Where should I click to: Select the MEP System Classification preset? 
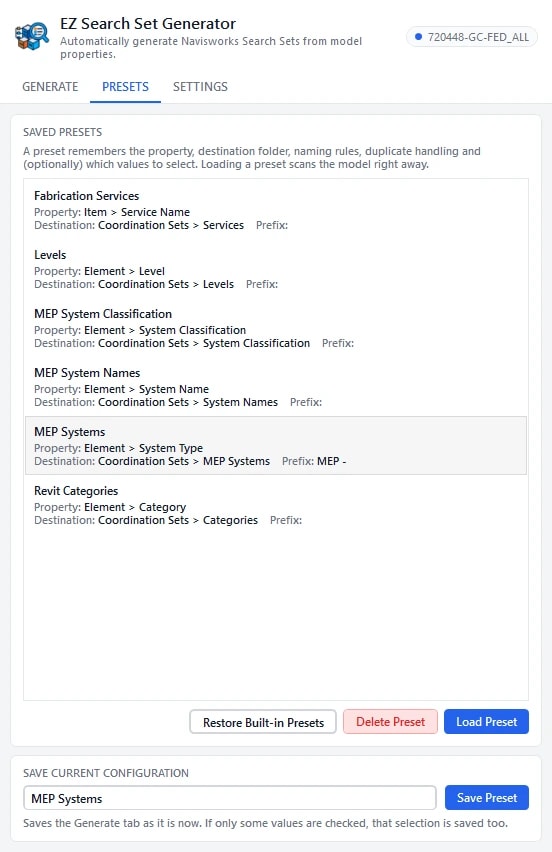pyautogui.click(x=276, y=328)
